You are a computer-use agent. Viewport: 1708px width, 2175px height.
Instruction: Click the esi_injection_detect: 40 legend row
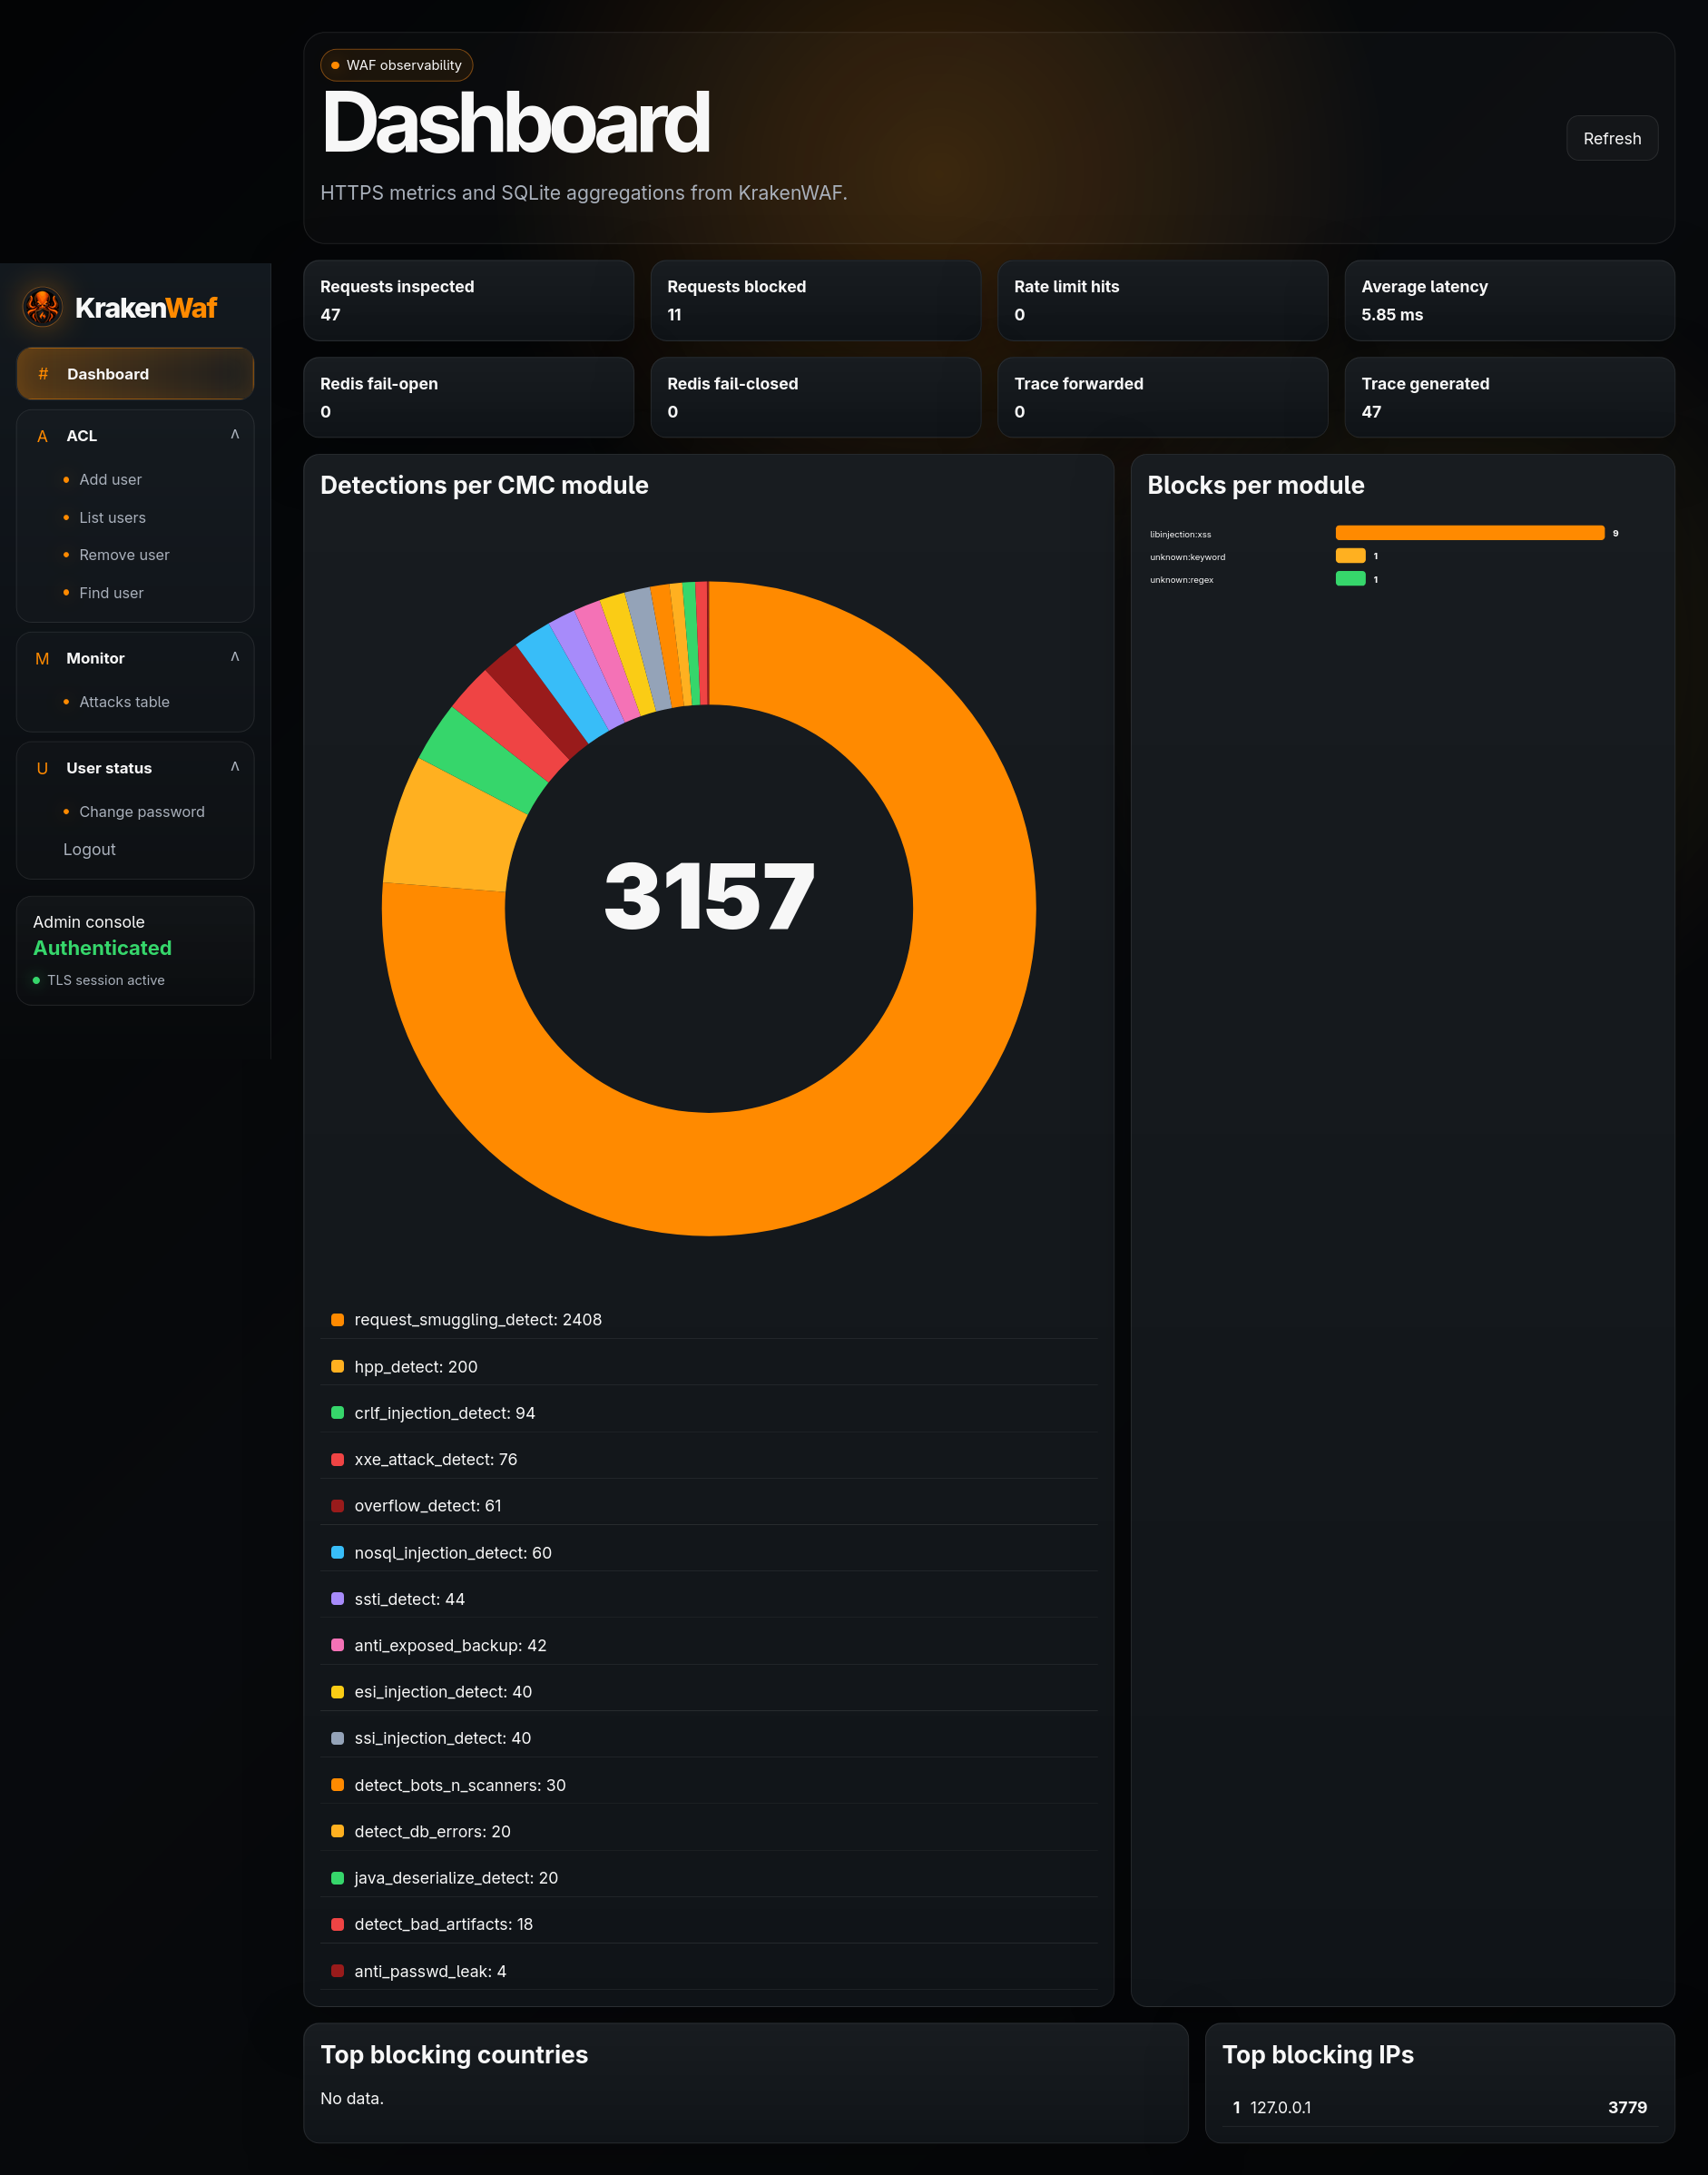(x=709, y=1692)
